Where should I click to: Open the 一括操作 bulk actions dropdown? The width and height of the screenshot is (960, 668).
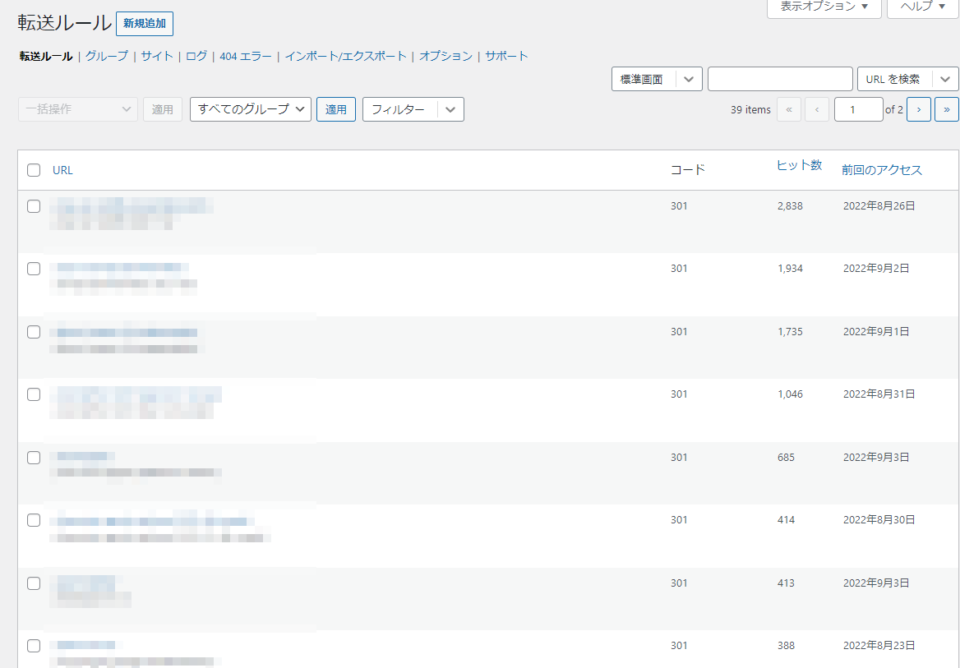pyautogui.click(x=77, y=109)
